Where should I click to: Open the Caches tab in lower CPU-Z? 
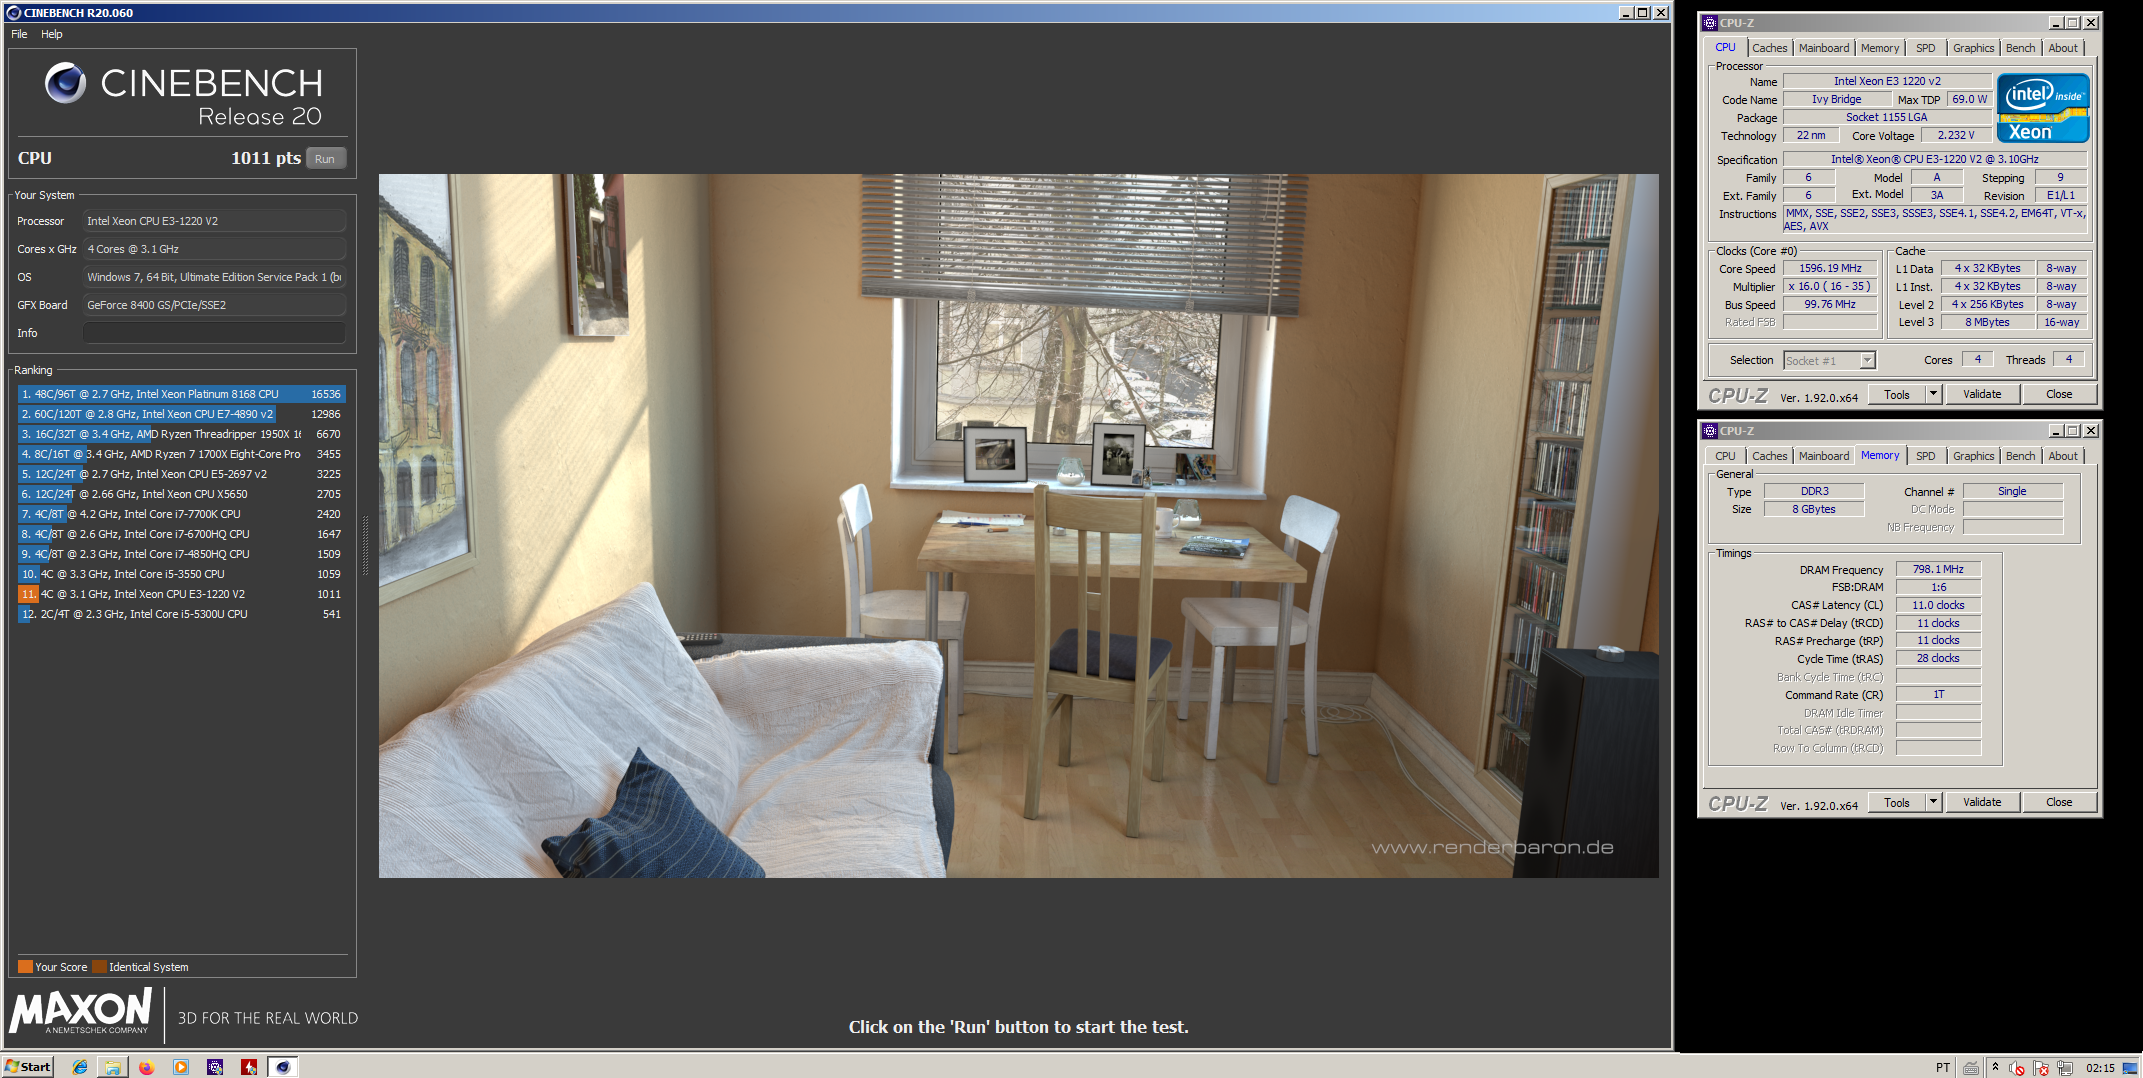[1769, 456]
